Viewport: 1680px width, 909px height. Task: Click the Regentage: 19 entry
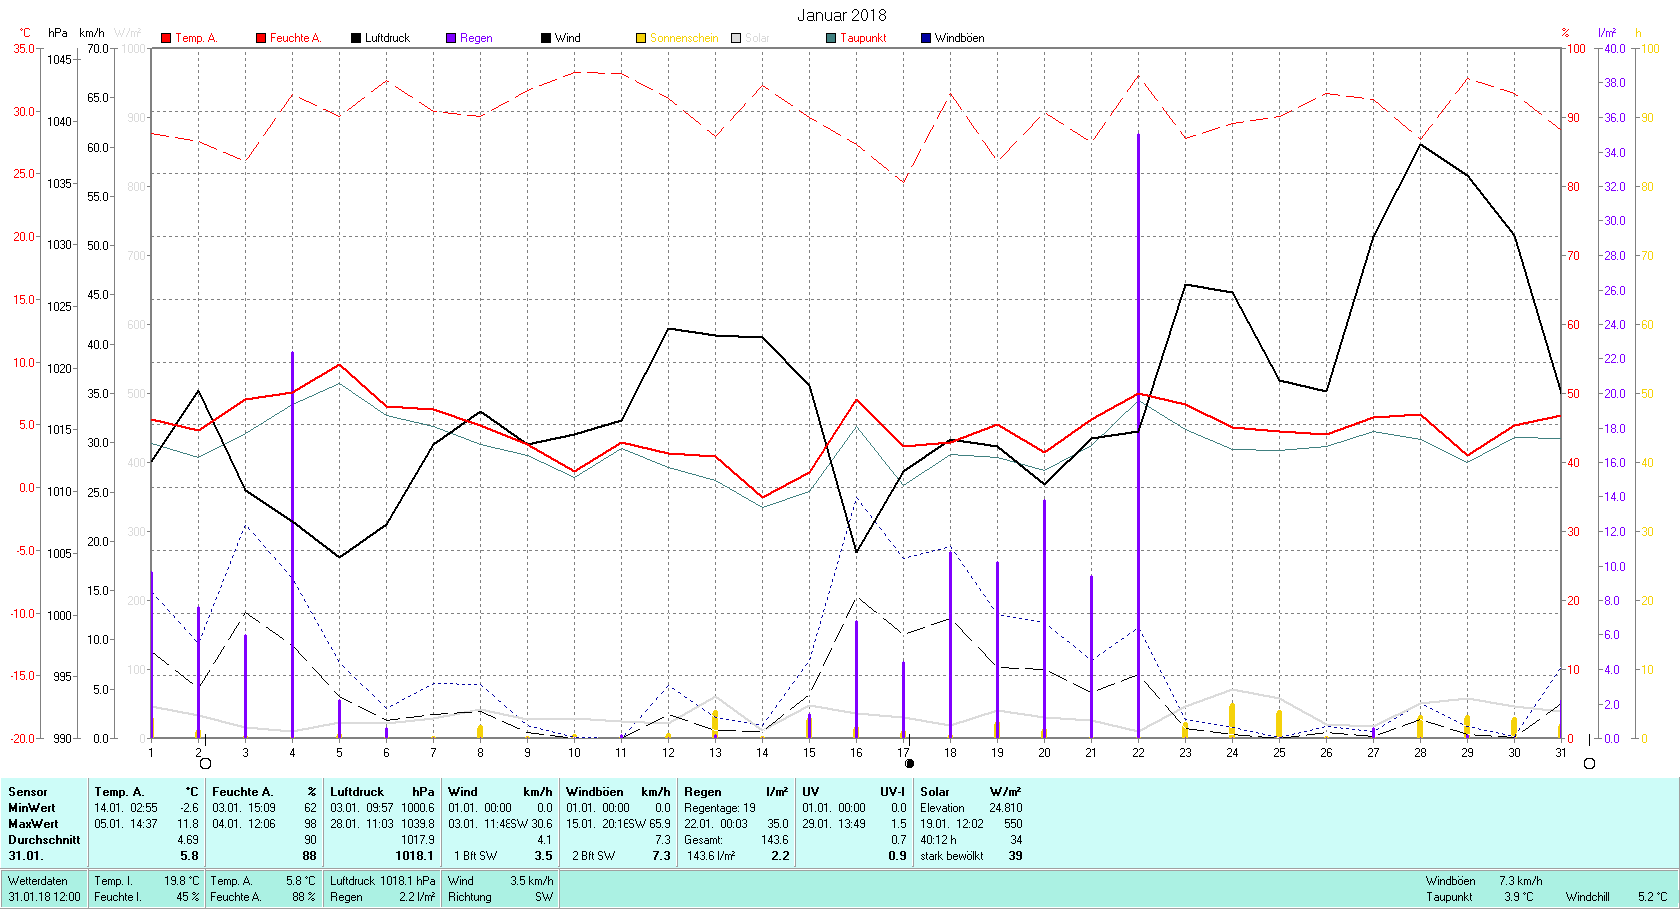[x=720, y=808]
